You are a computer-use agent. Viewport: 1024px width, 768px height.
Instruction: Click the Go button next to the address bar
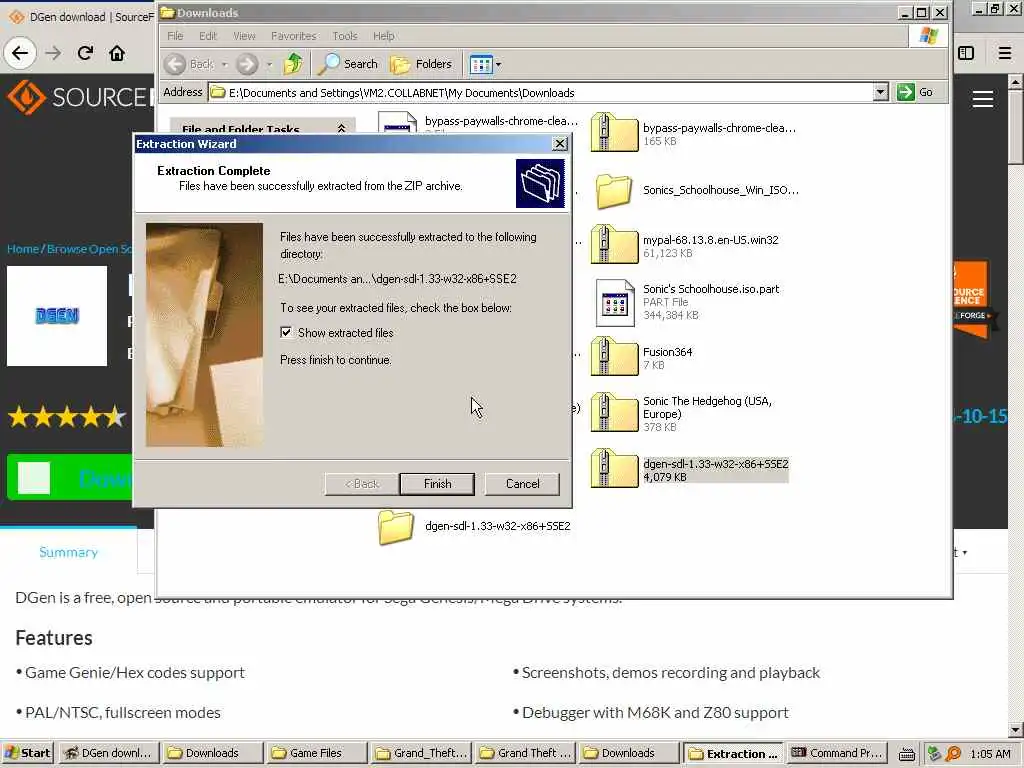point(915,92)
